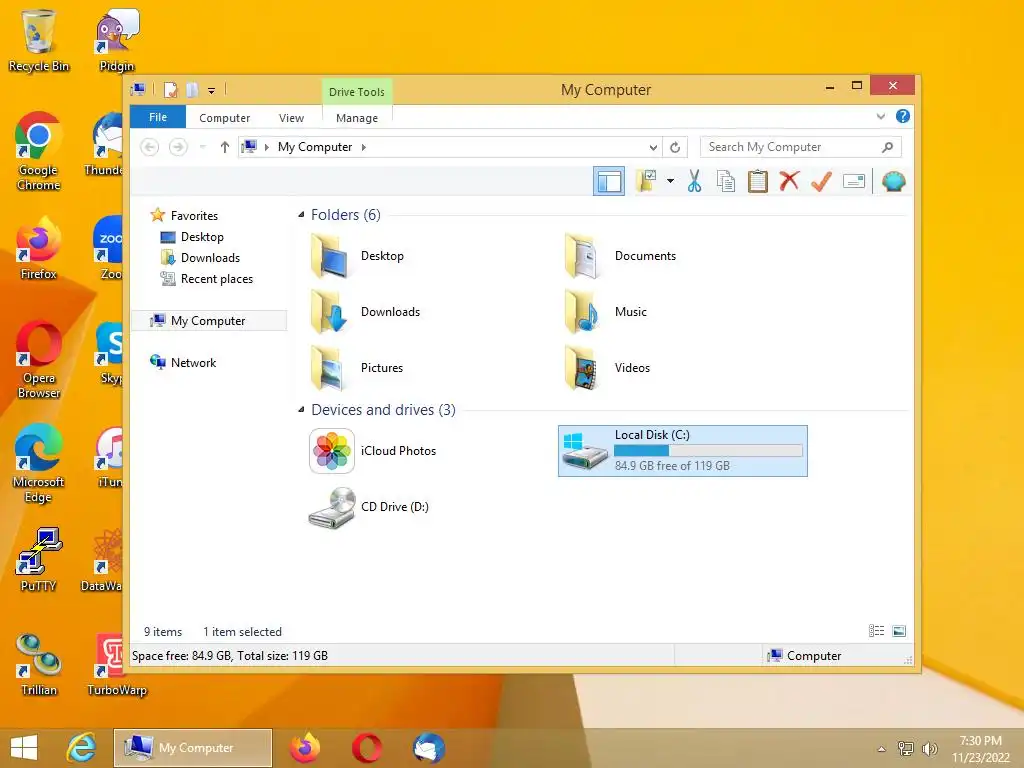Viewport: 1024px width, 768px height.
Task: Collapse the Devices and drives (3) group
Action: tap(301, 409)
